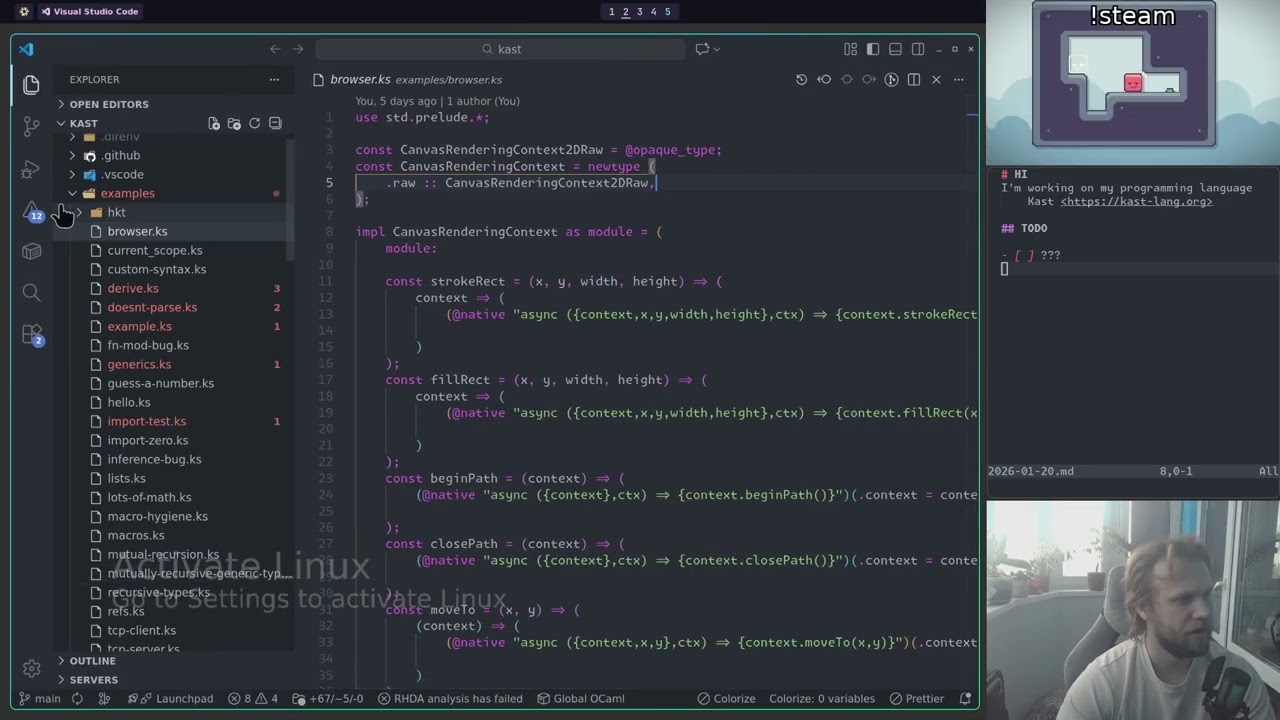Toggle Colorize in the status bar
Image resolution: width=1280 pixels, height=720 pixels.
click(726, 699)
